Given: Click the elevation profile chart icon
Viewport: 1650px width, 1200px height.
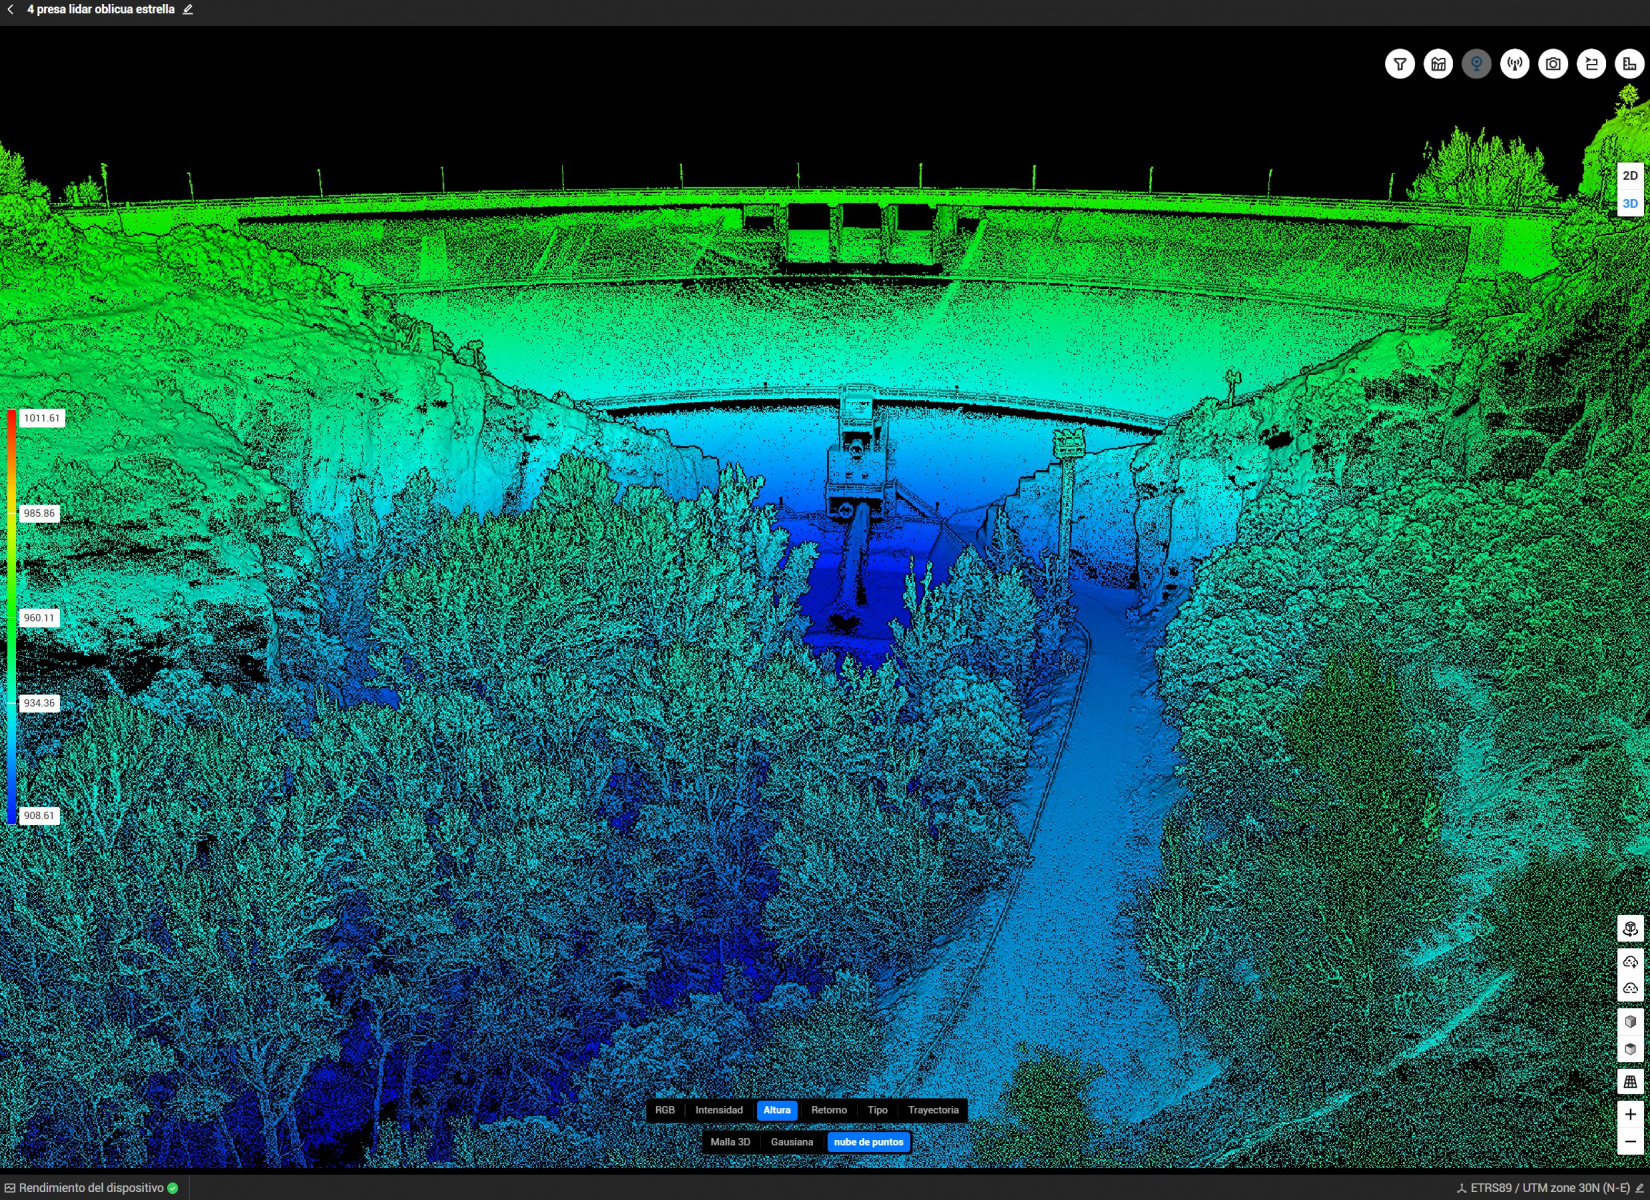Looking at the screenshot, I should (1438, 64).
